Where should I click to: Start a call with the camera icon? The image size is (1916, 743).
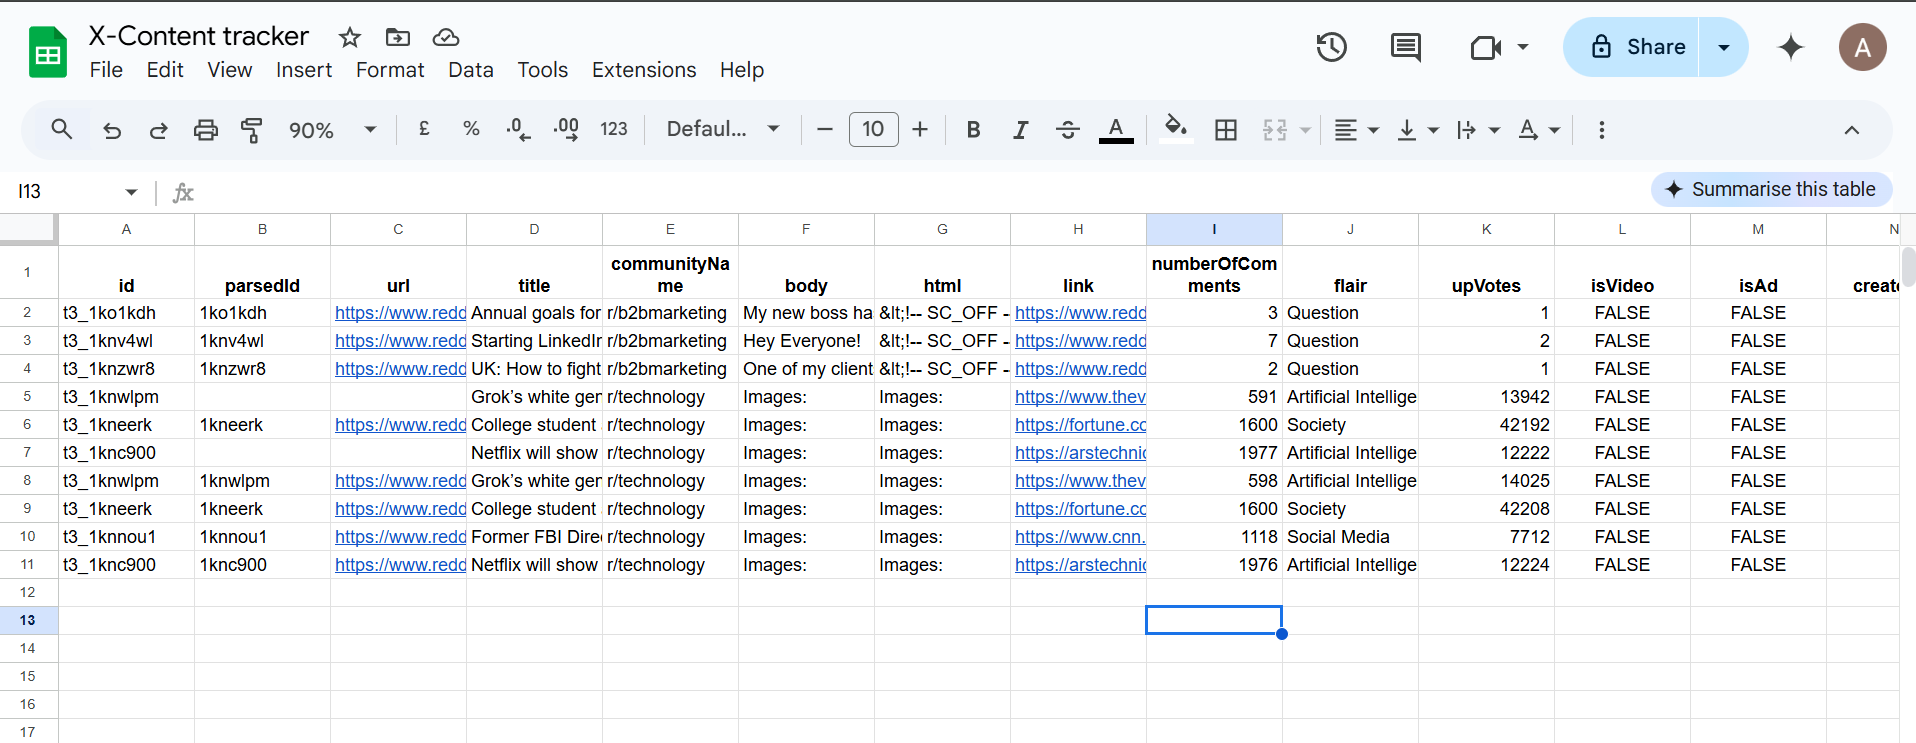(1486, 47)
